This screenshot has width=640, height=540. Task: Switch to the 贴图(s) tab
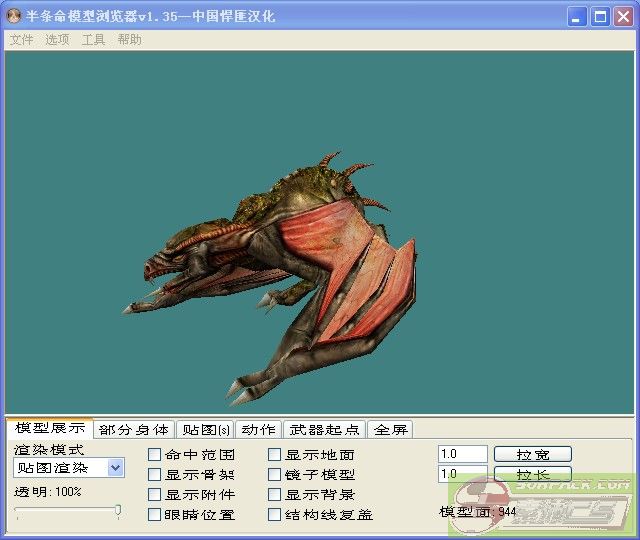pos(204,430)
